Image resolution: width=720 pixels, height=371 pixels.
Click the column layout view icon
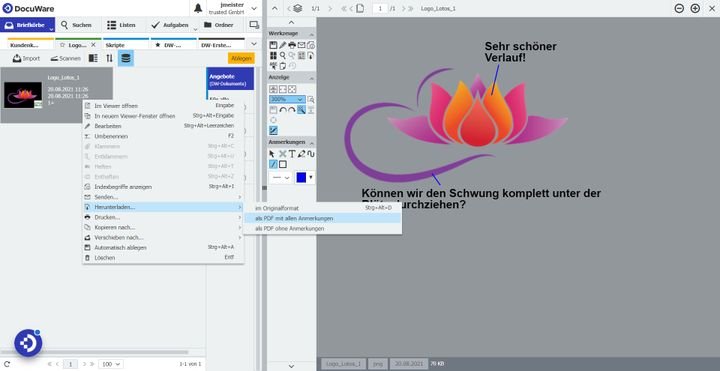click(x=93, y=58)
